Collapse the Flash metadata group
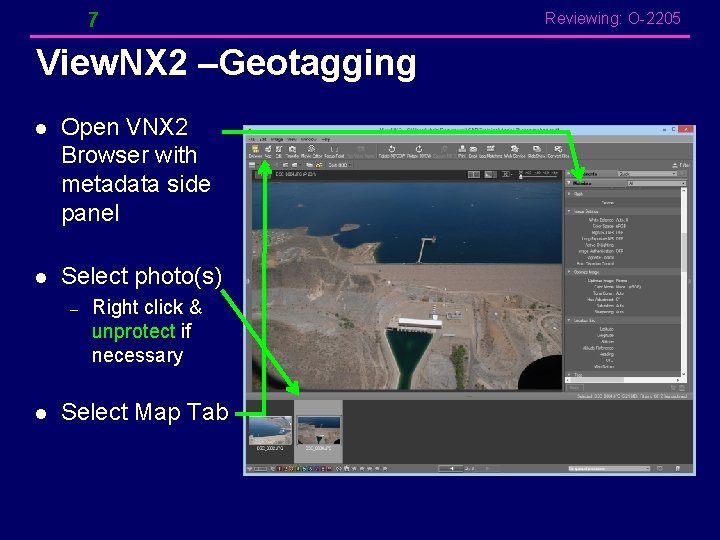The width and height of the screenshot is (720, 540). [569, 194]
